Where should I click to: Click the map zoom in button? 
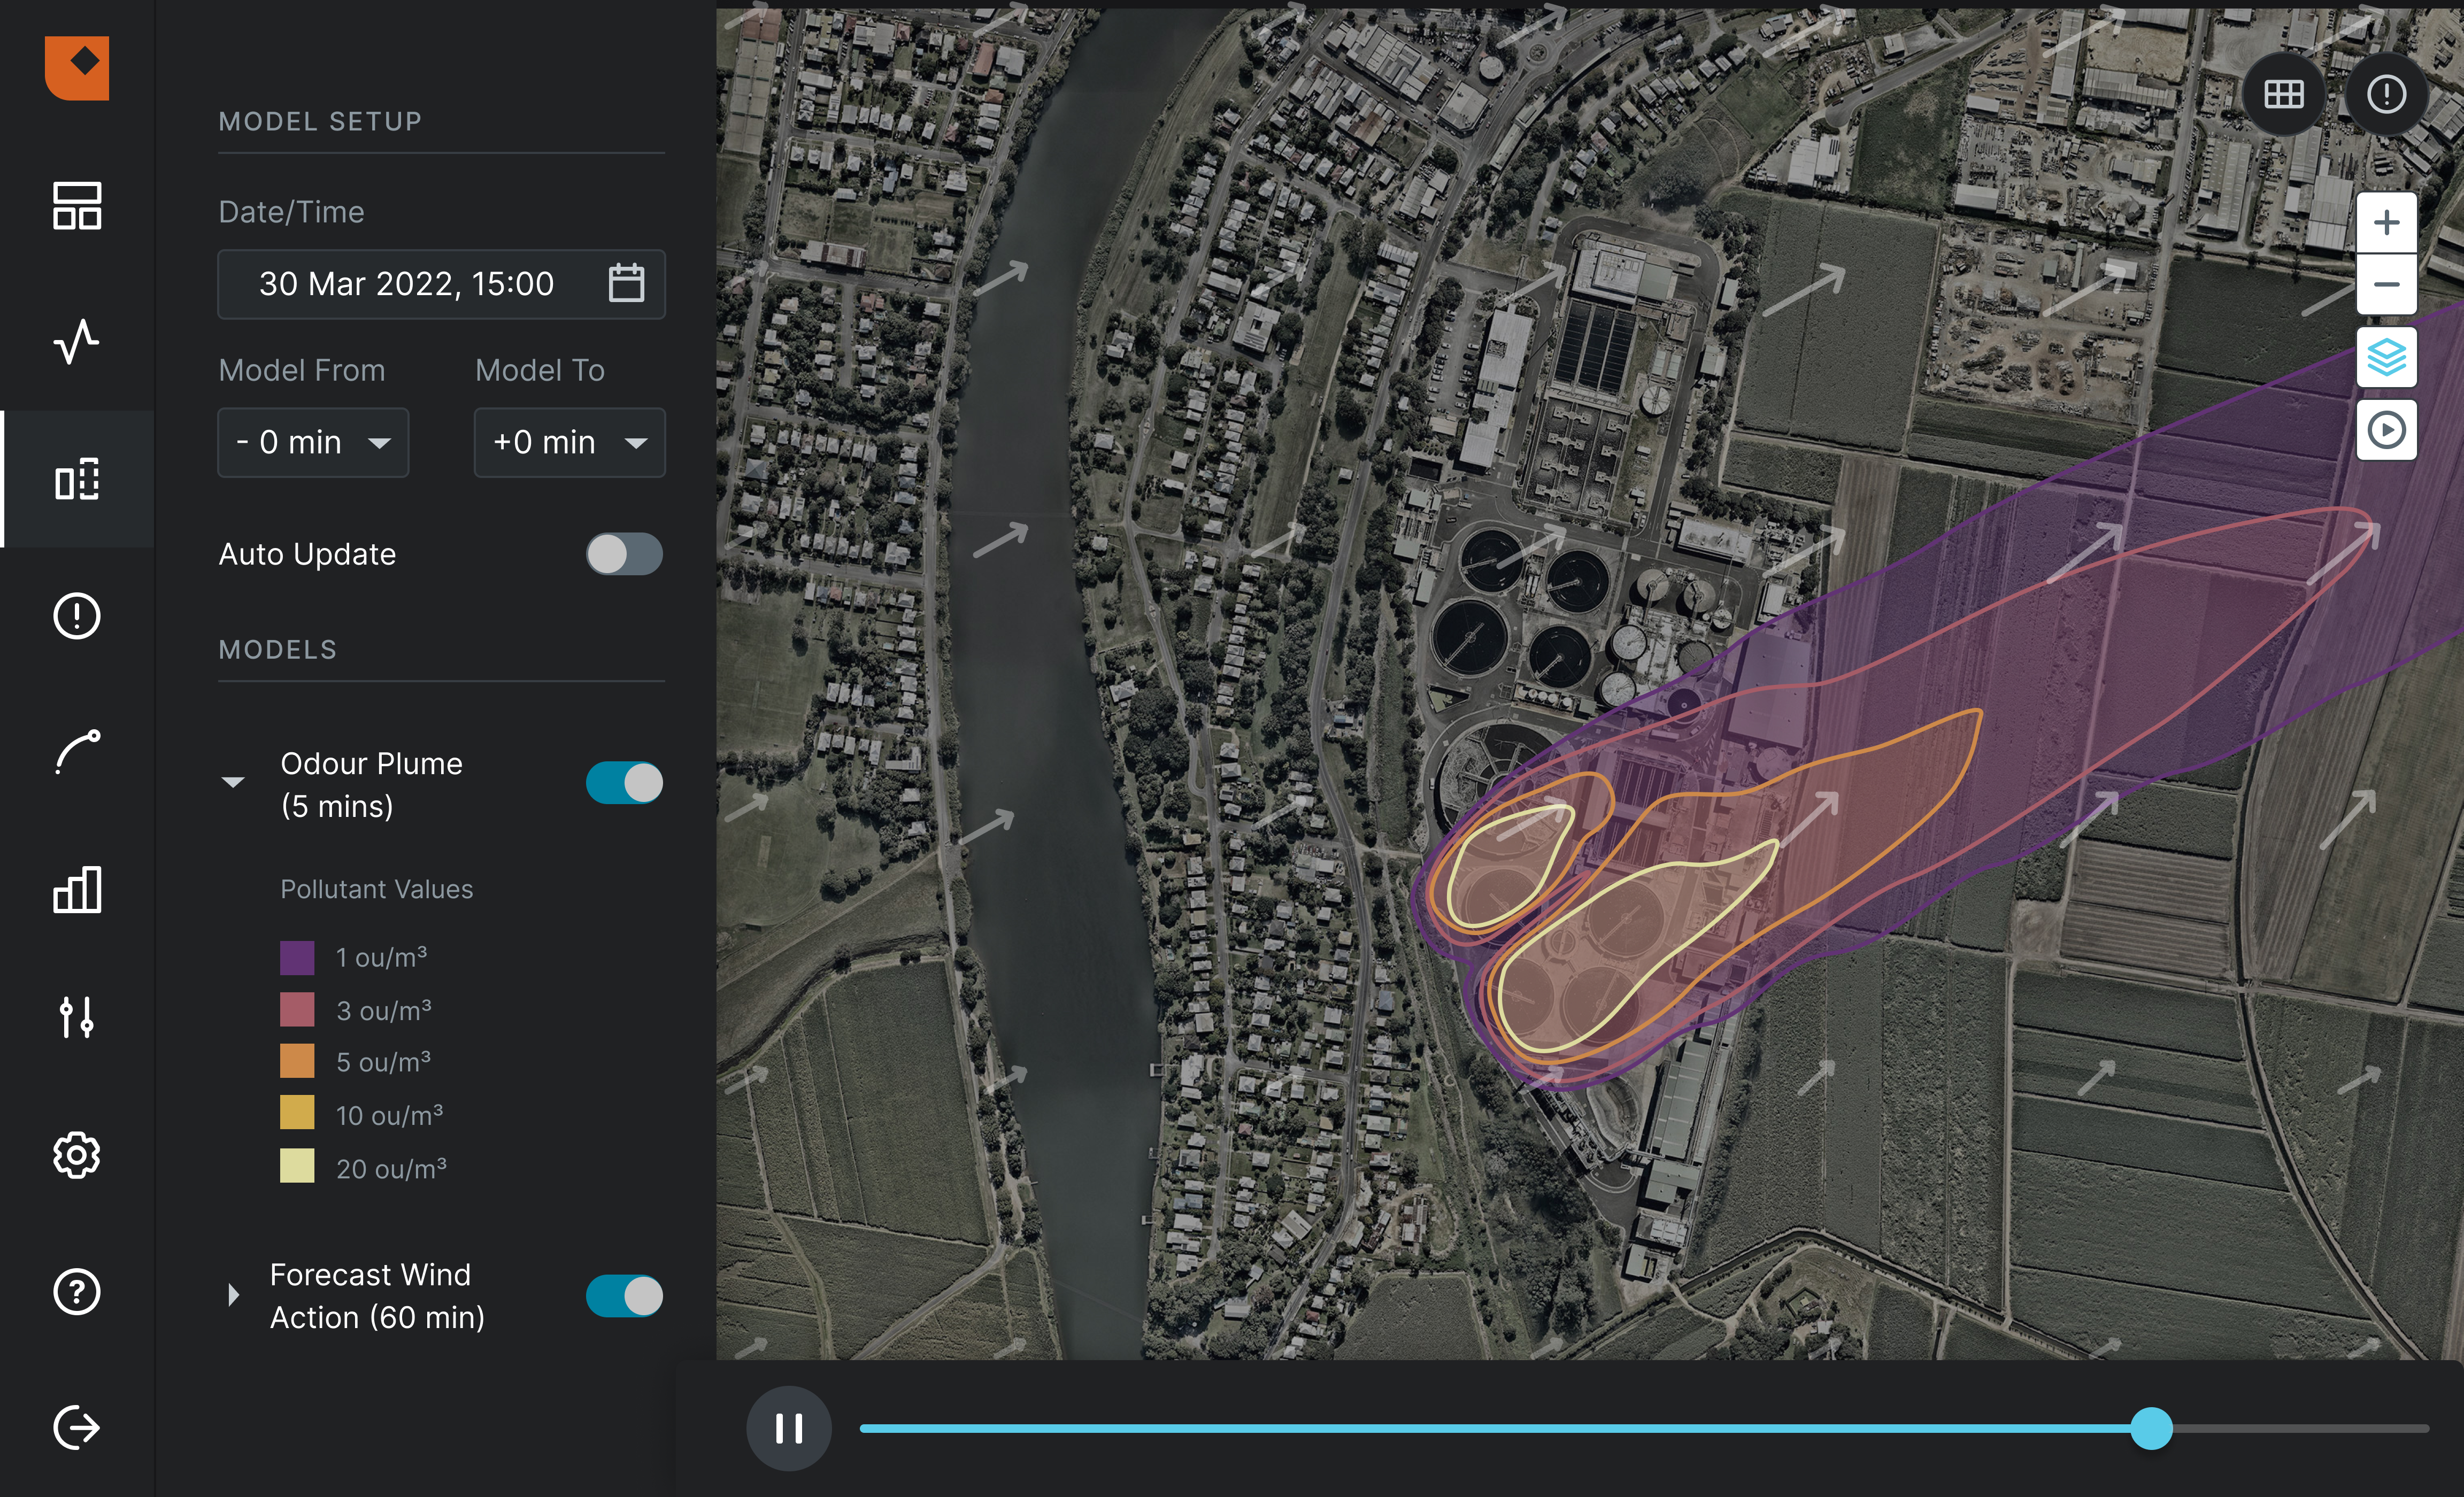[2386, 222]
